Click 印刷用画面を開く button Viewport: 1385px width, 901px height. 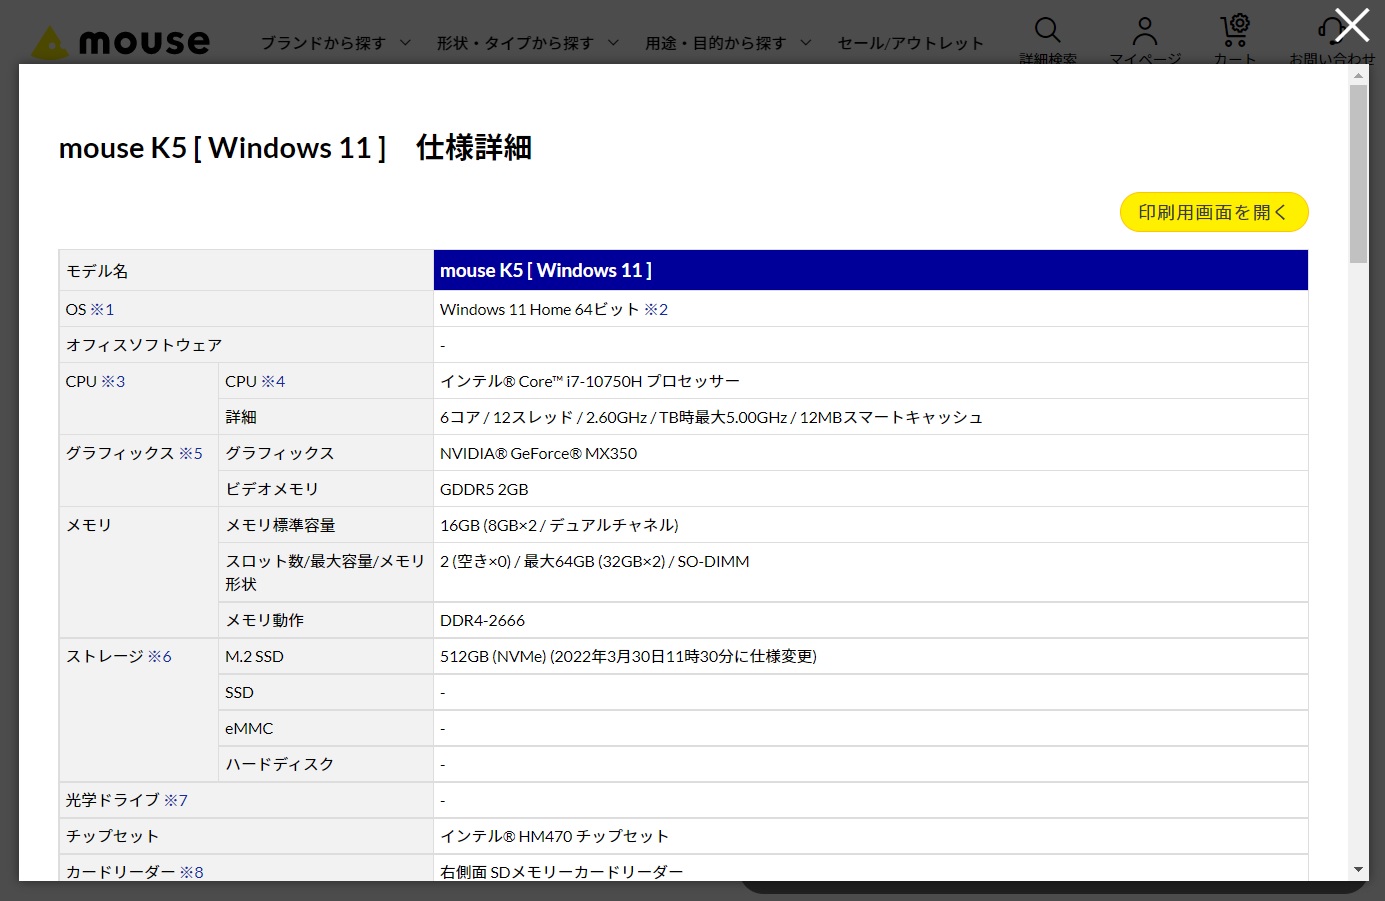pyautogui.click(x=1214, y=212)
